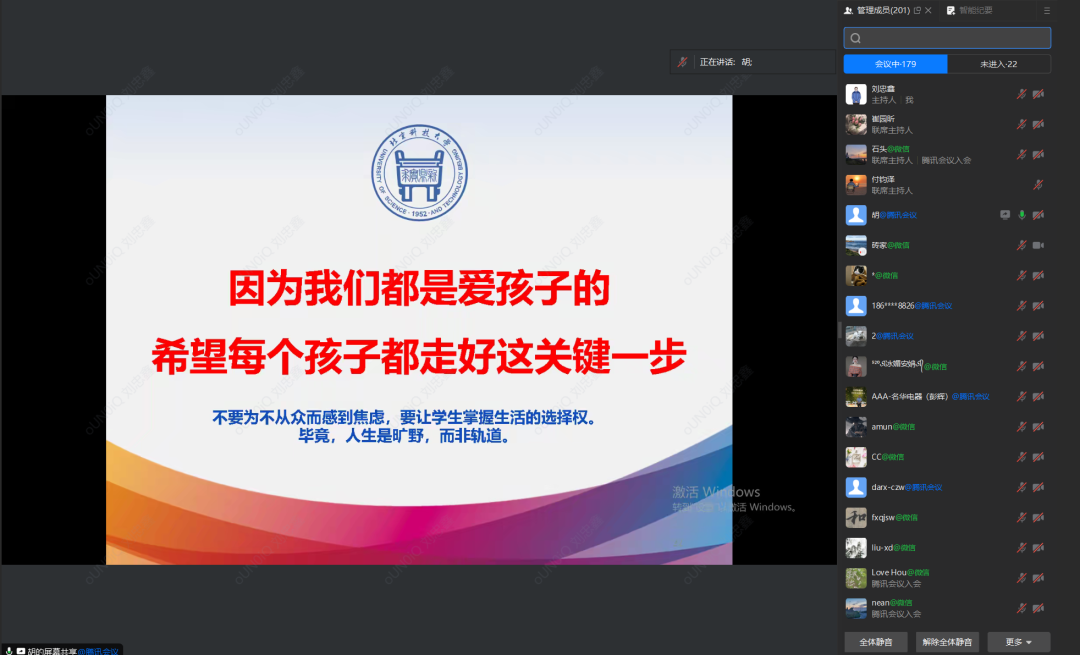Toggle 砖家's camera icon
The width and height of the screenshot is (1080, 655).
click(x=1038, y=245)
